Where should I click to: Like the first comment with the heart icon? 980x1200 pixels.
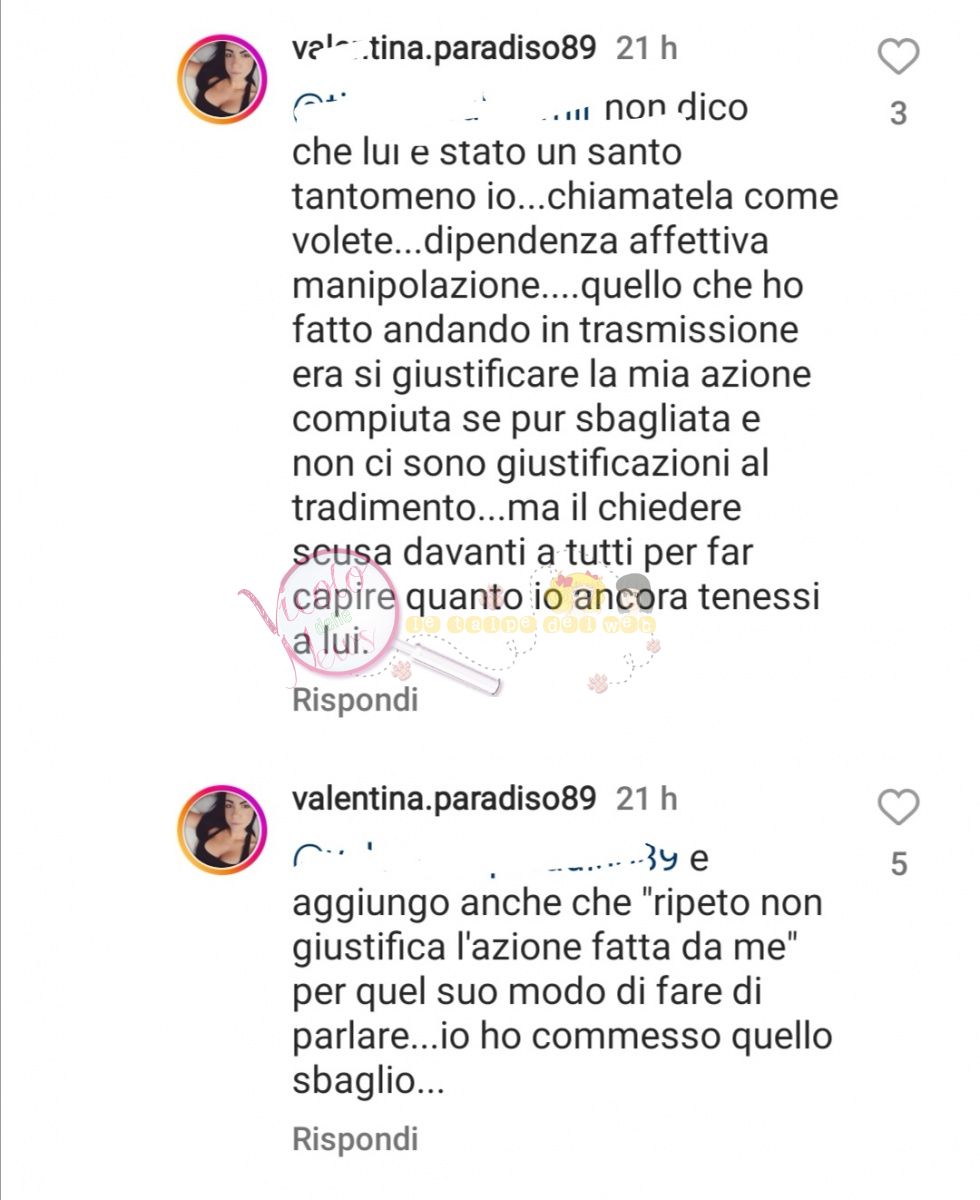(x=897, y=57)
